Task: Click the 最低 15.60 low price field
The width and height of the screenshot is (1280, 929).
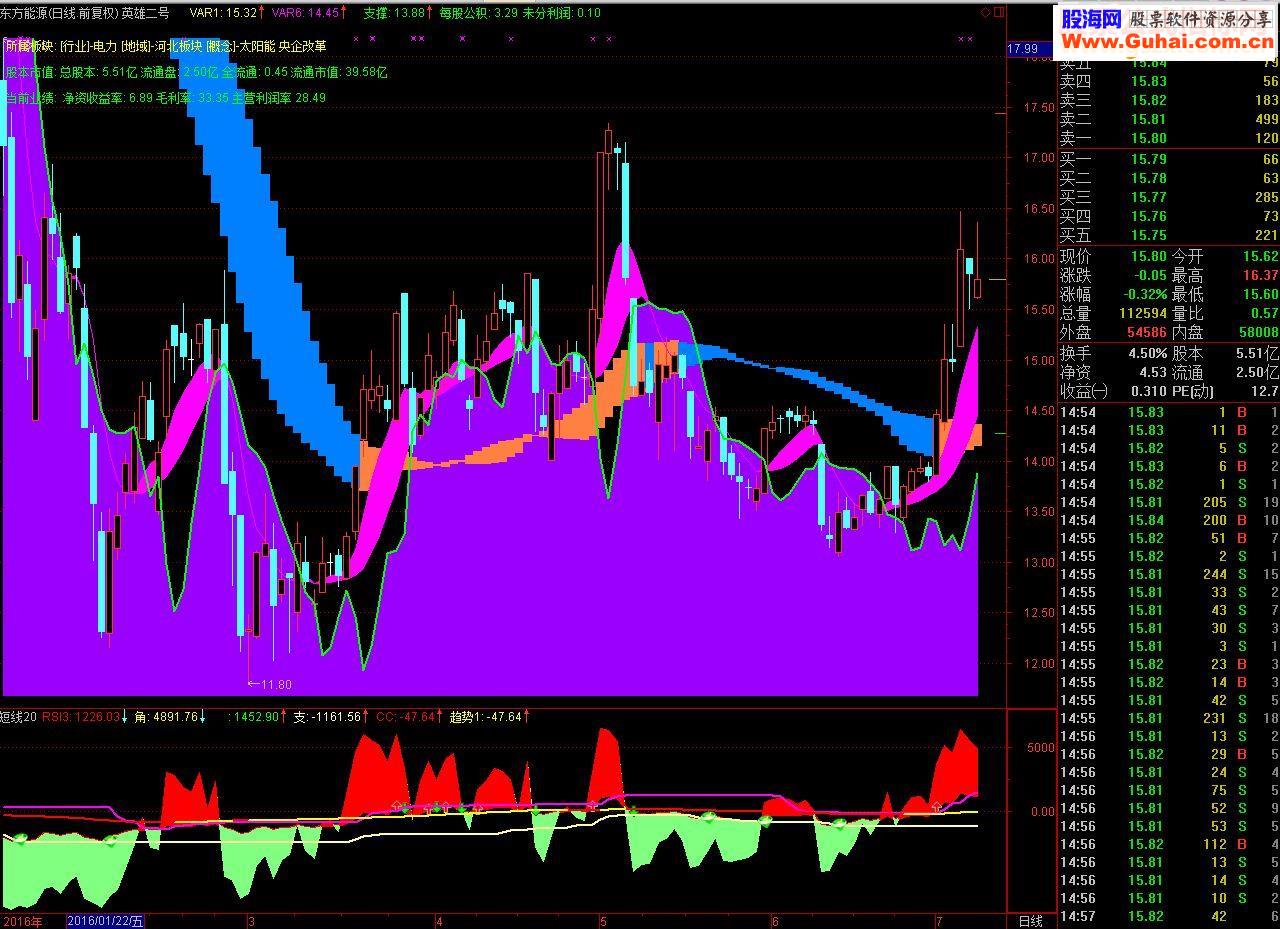Action: 1225,294
